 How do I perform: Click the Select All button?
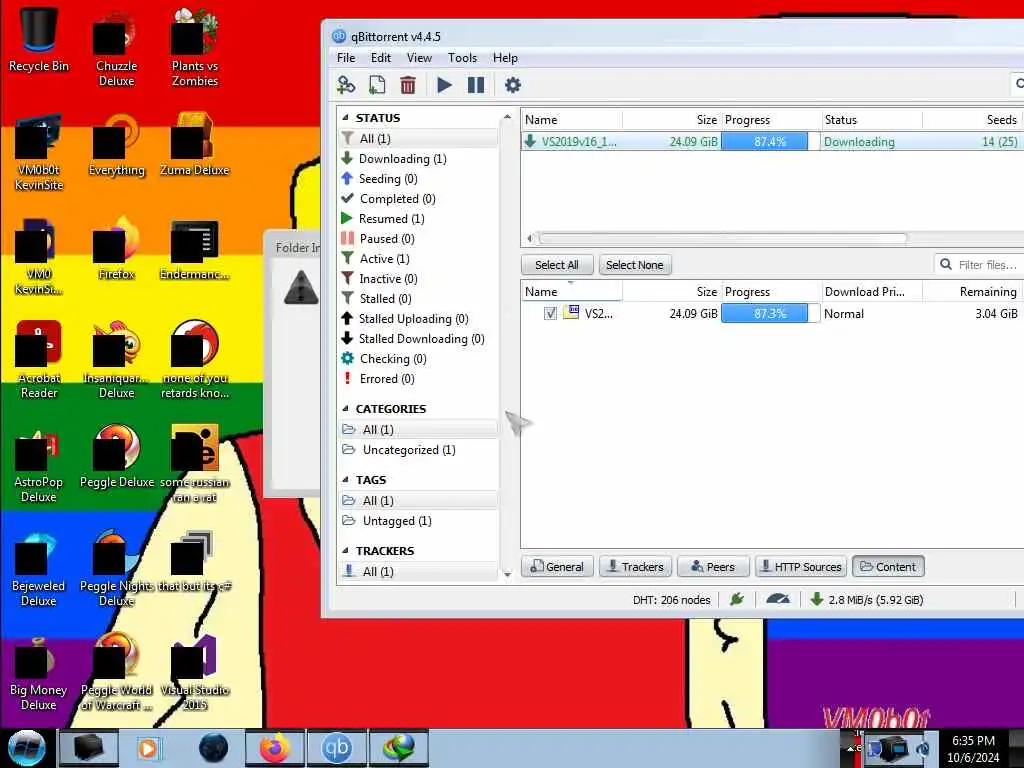pyautogui.click(x=557, y=265)
